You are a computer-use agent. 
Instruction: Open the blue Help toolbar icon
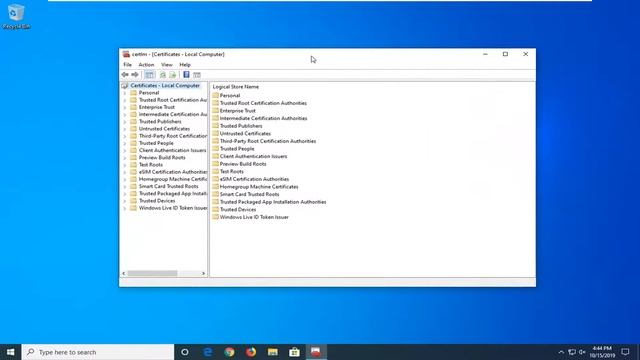[x=186, y=75]
